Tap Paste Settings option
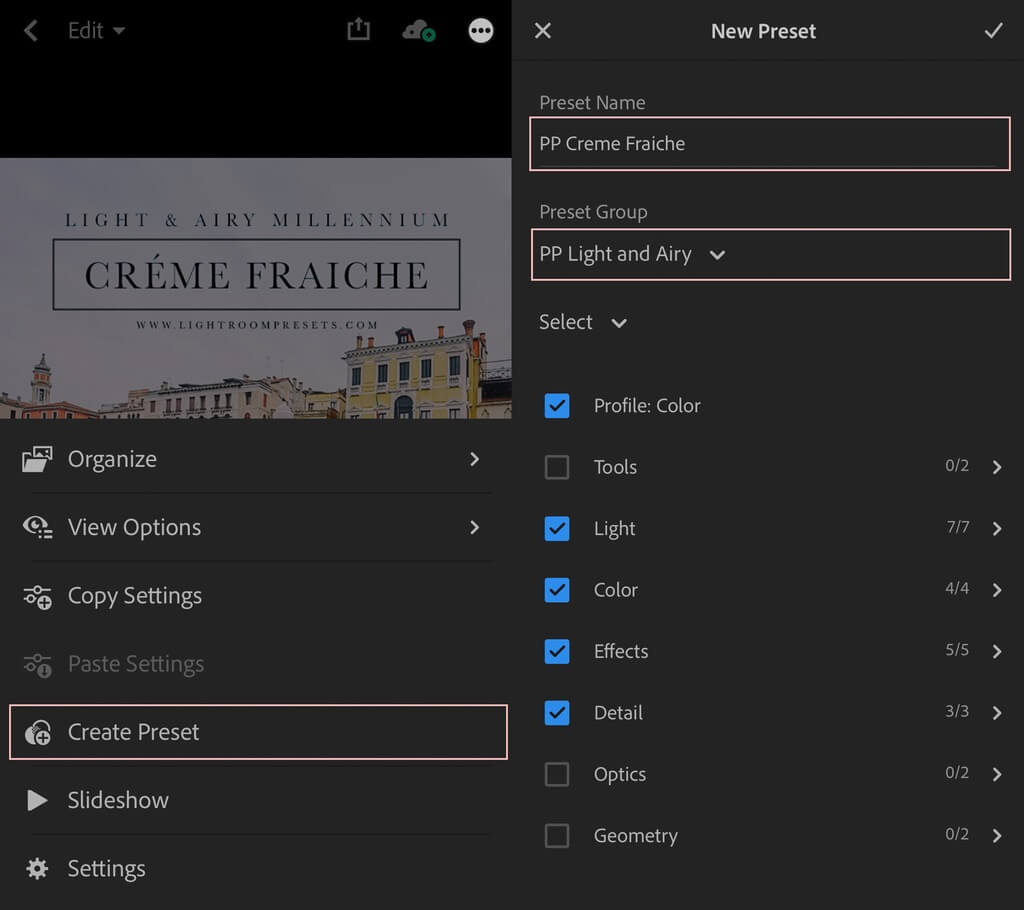The width and height of the screenshot is (1024, 910). pyautogui.click(x=135, y=664)
